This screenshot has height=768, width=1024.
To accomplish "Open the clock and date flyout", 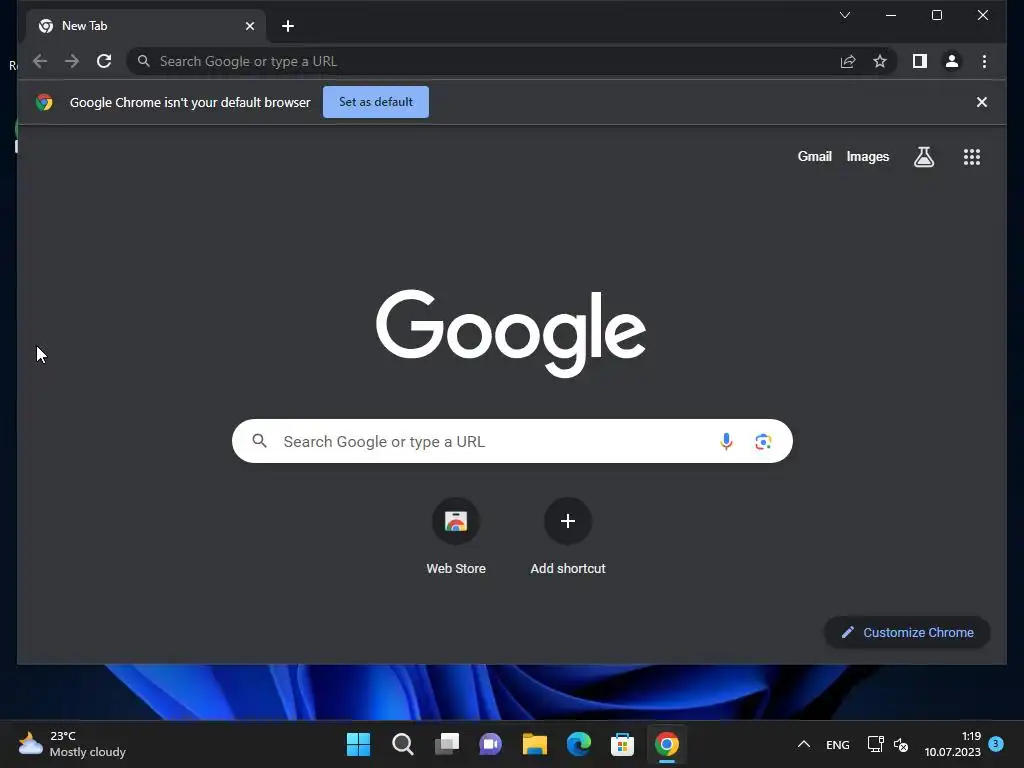I will tap(952, 744).
